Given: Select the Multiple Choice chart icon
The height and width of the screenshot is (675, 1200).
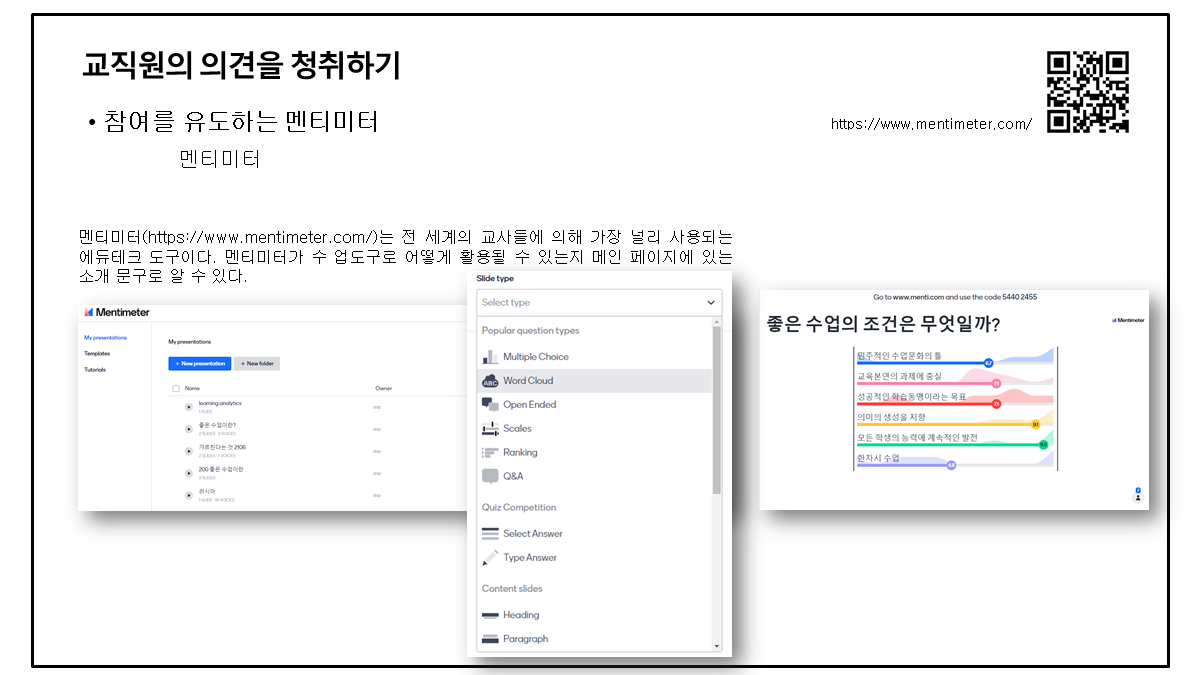Looking at the screenshot, I should (x=490, y=357).
